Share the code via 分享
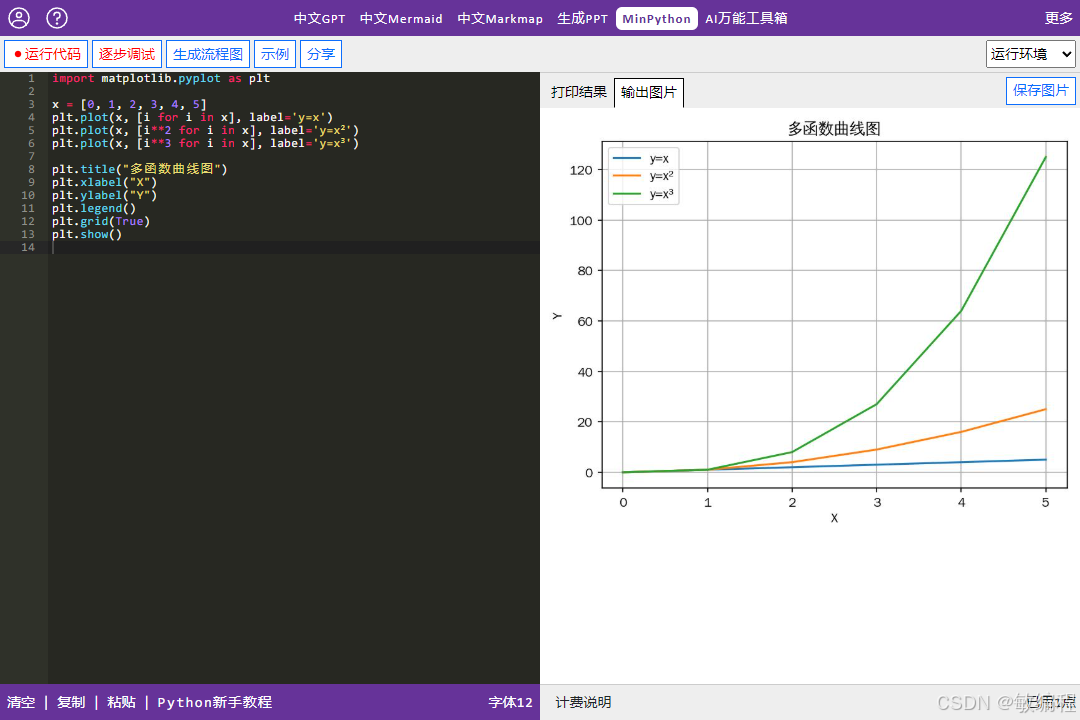Viewport: 1080px width, 720px height. point(321,53)
